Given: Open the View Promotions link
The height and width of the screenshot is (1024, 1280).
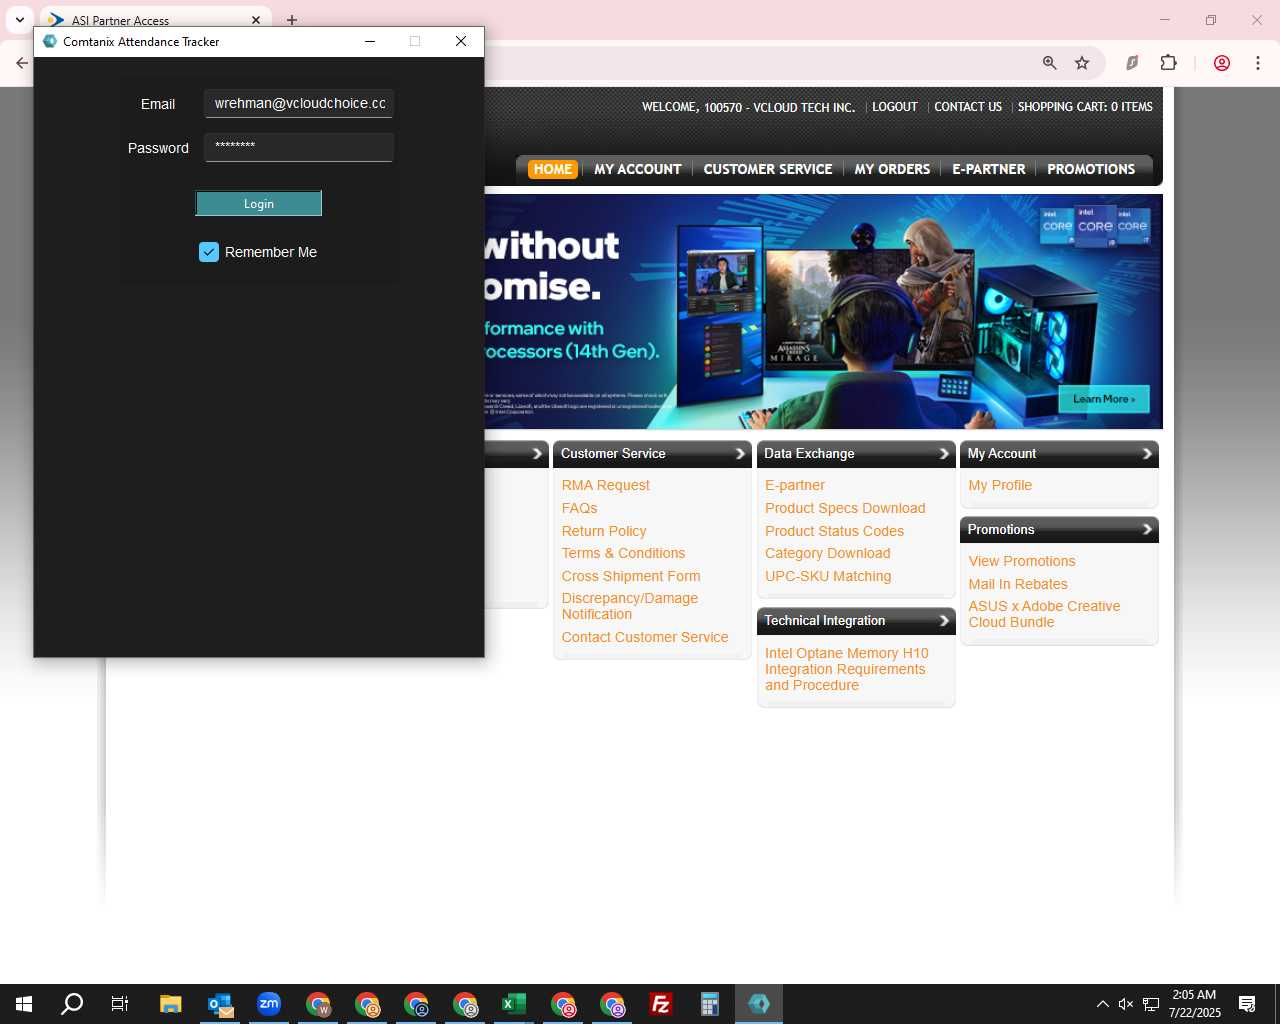Looking at the screenshot, I should tap(1022, 561).
